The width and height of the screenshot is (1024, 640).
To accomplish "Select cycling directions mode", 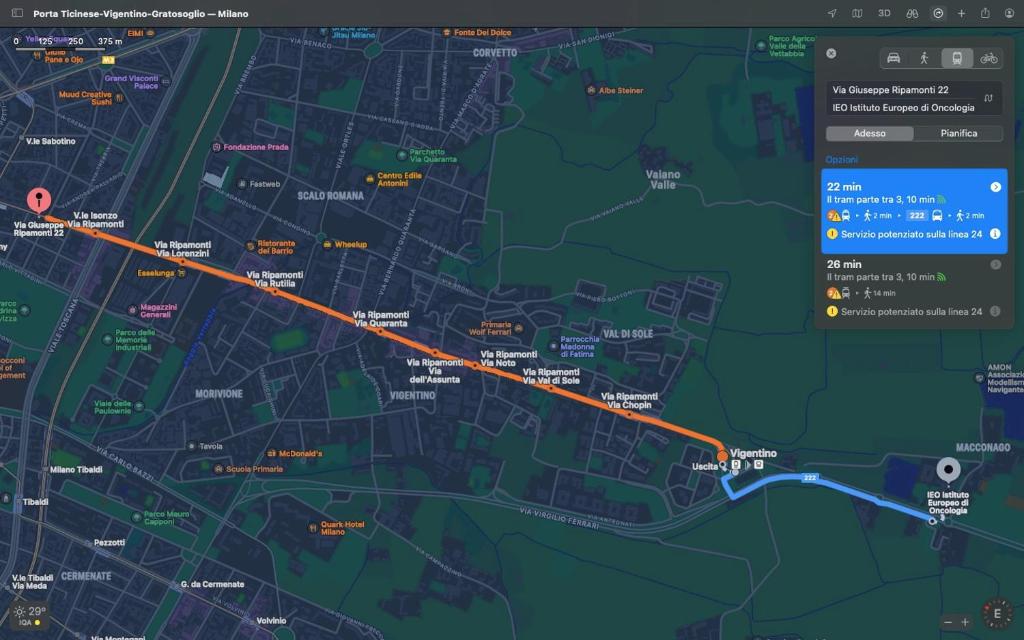I will pyautogui.click(x=989, y=58).
